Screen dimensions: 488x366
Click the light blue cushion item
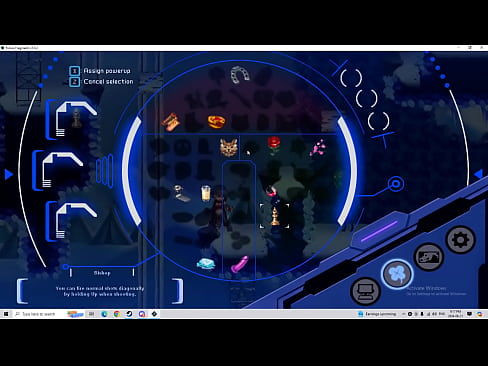coord(206,264)
